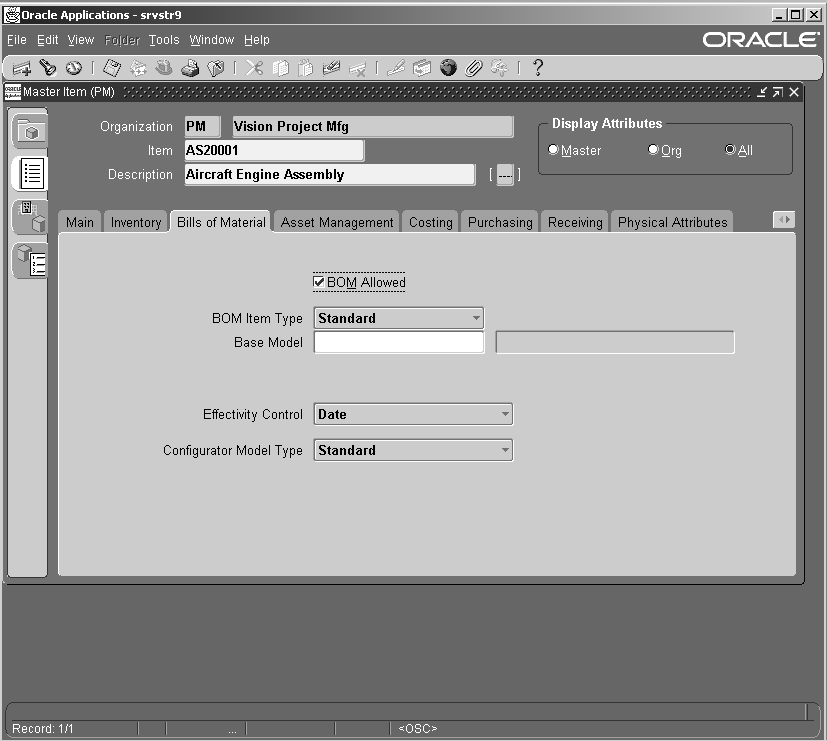Switch to the Main tab

point(80,222)
